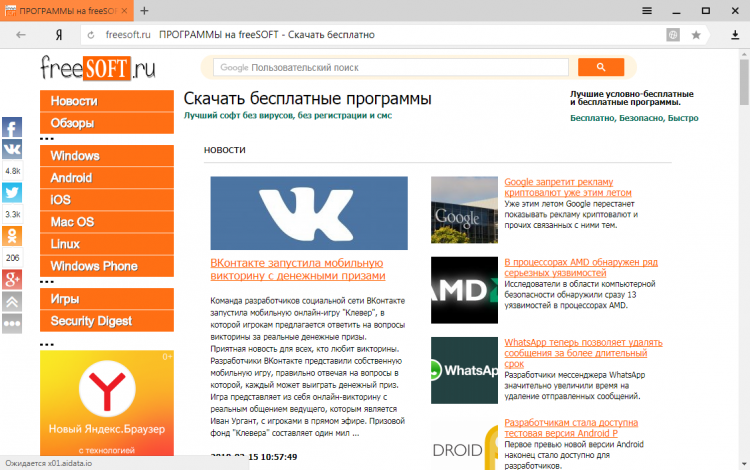
Task: Close the freeSOFT browser tab
Action: (124, 11)
